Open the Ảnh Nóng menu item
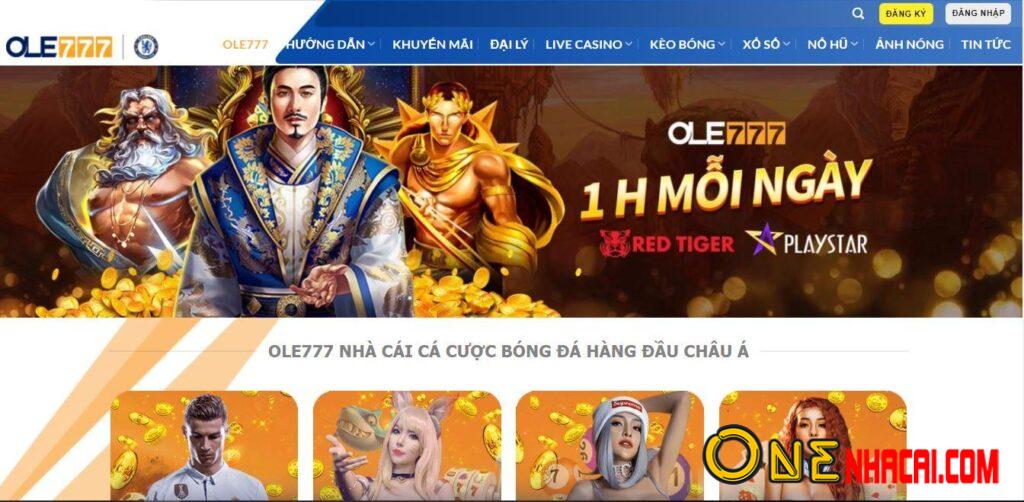The image size is (1024, 502). coord(909,44)
